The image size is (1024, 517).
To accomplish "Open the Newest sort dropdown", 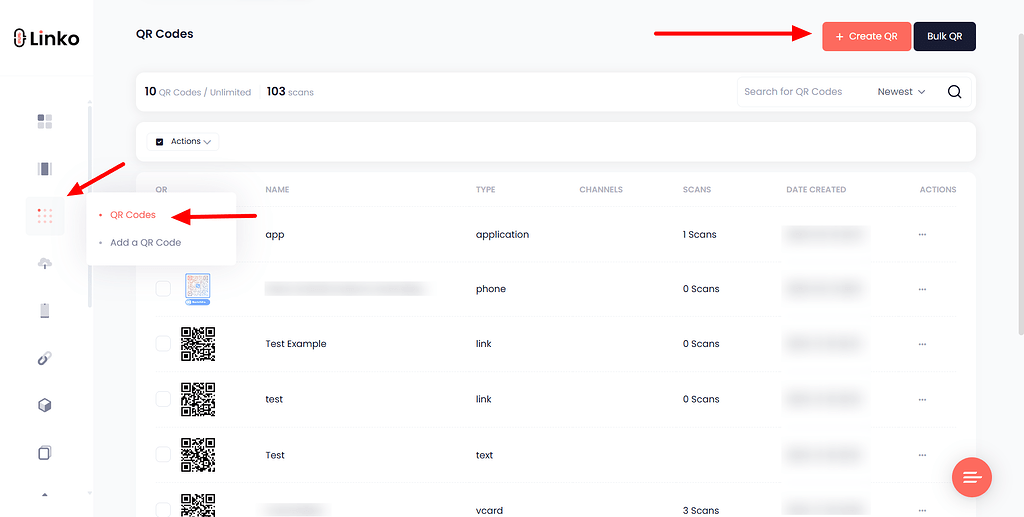I will coord(901,92).
